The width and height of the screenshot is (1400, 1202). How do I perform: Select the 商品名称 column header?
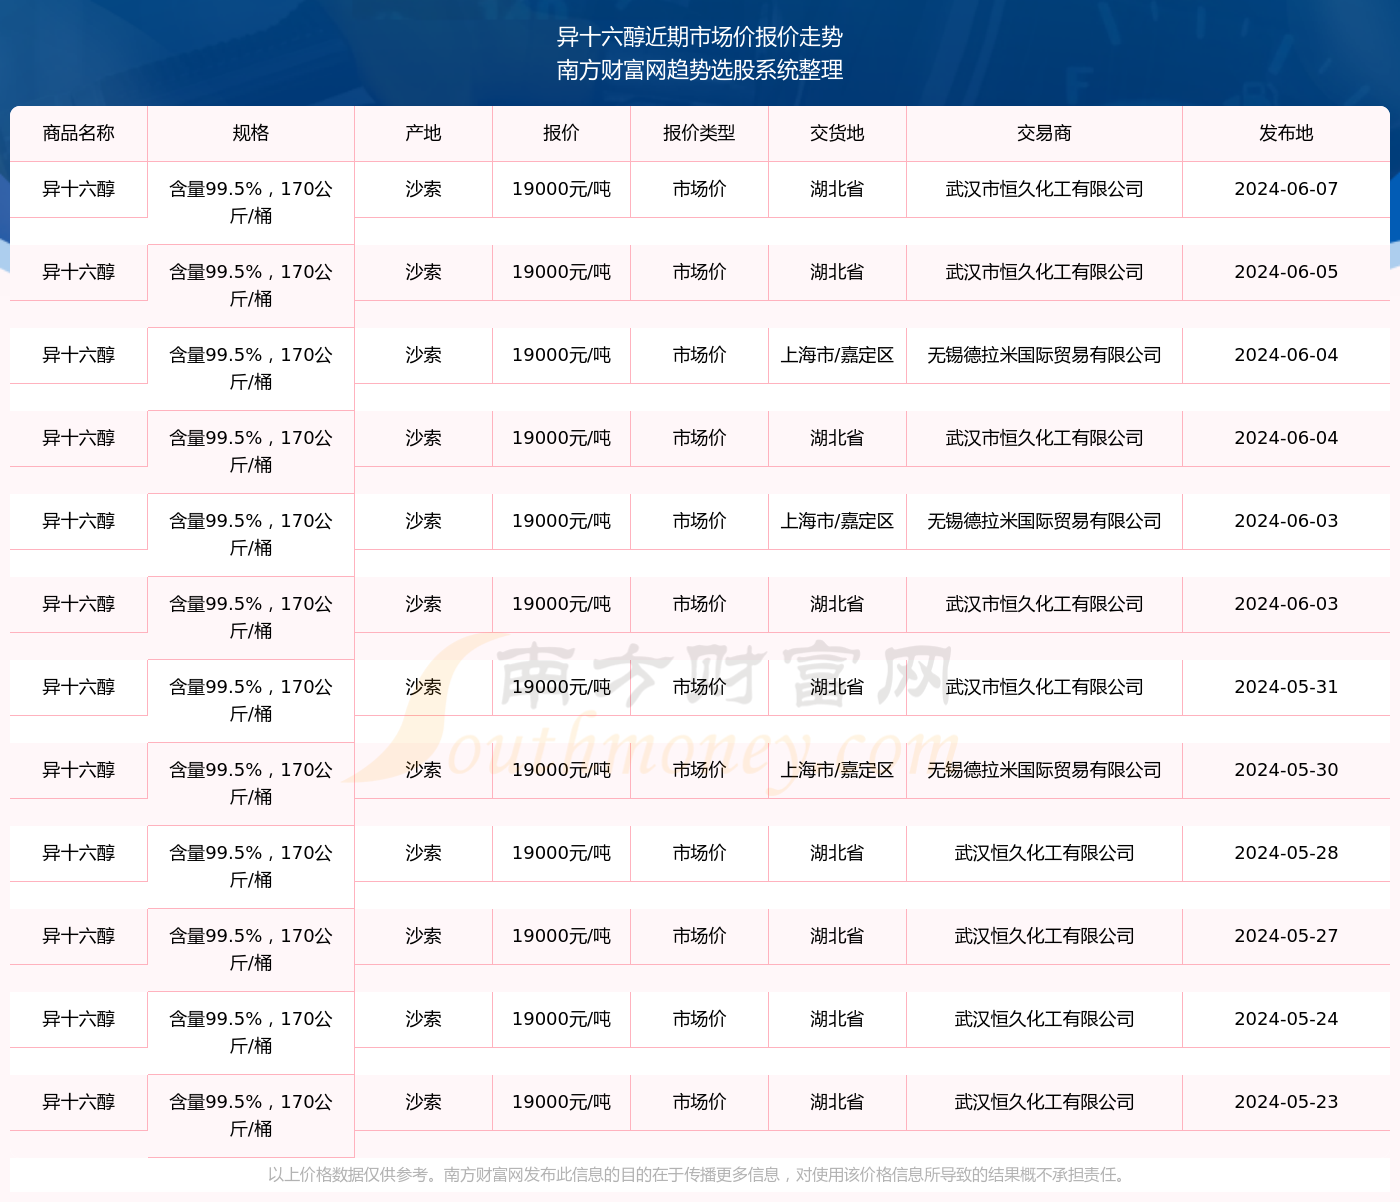coord(79,133)
